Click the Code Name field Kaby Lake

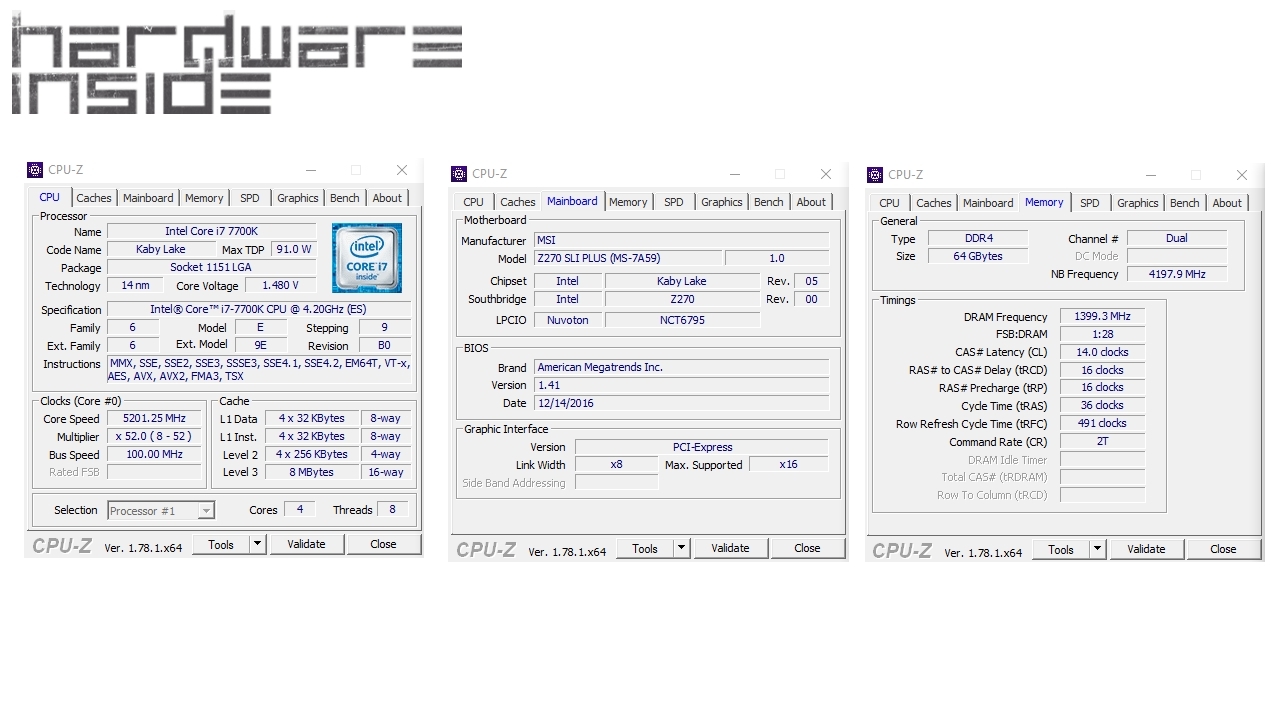(x=161, y=249)
